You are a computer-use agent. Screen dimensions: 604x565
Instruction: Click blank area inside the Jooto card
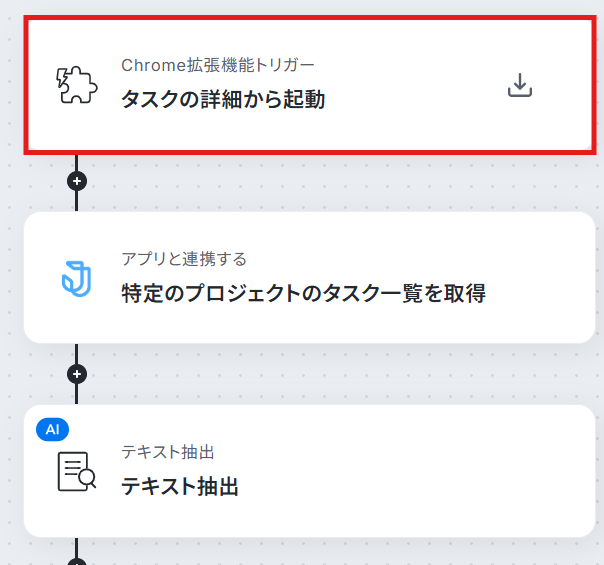(540, 280)
